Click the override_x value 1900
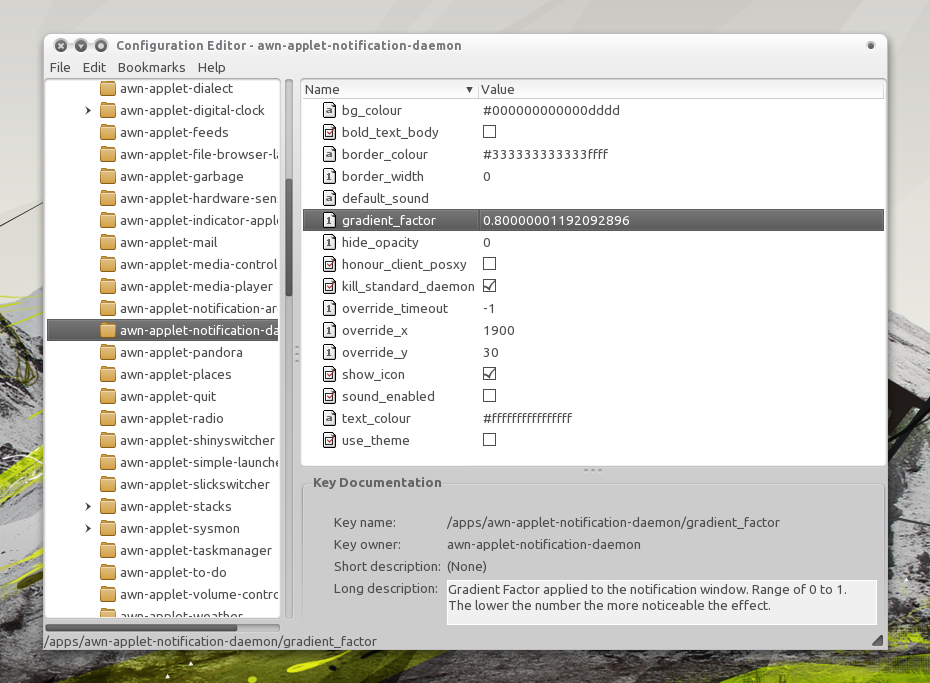Image resolution: width=930 pixels, height=683 pixels. pyautogui.click(x=499, y=330)
